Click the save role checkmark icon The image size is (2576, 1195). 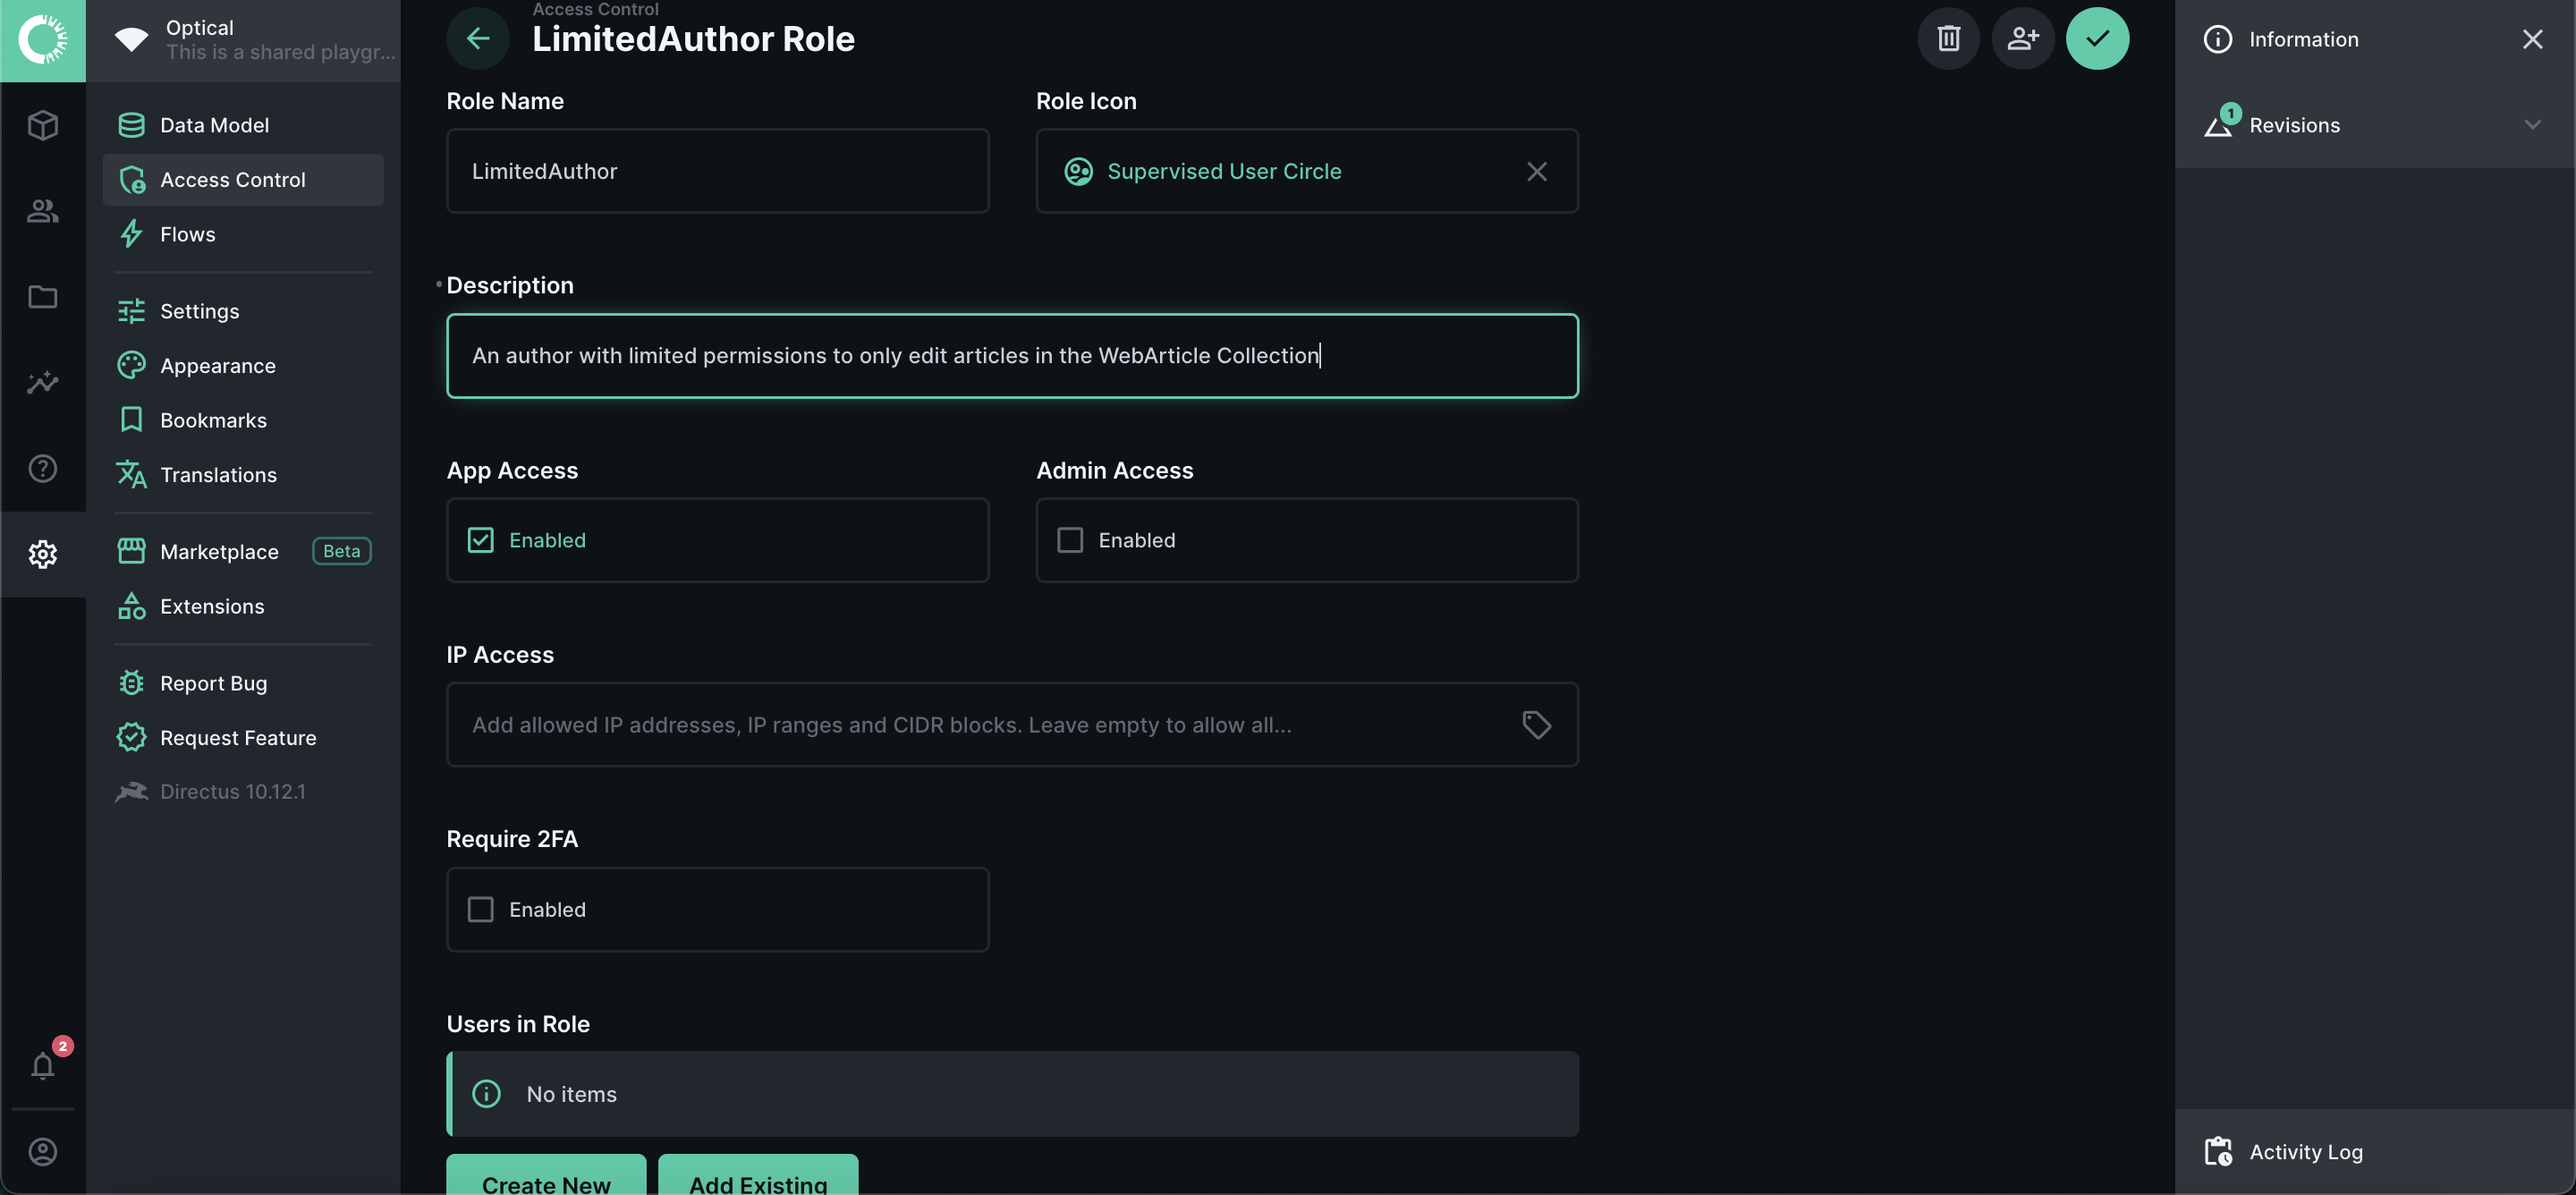tap(2098, 36)
